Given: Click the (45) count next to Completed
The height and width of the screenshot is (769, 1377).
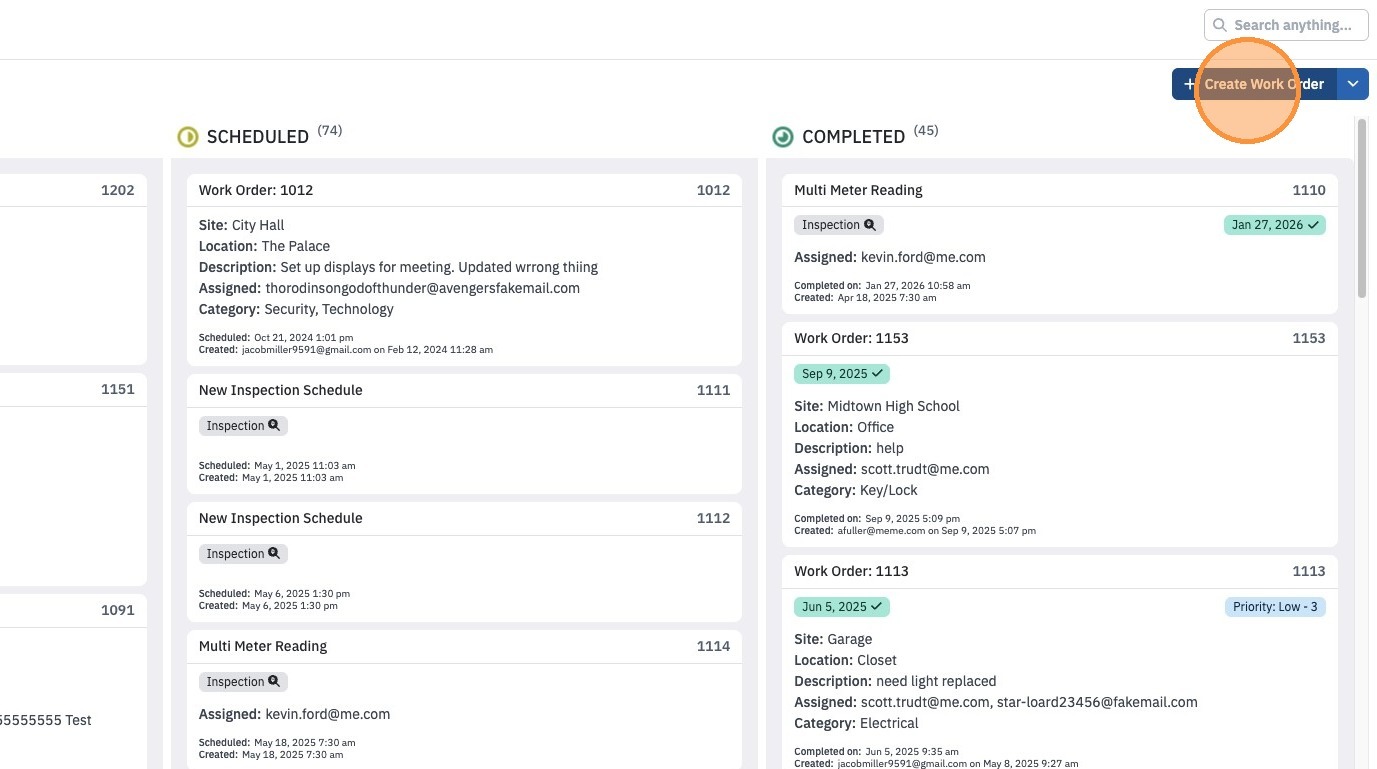Looking at the screenshot, I should tap(926, 131).
